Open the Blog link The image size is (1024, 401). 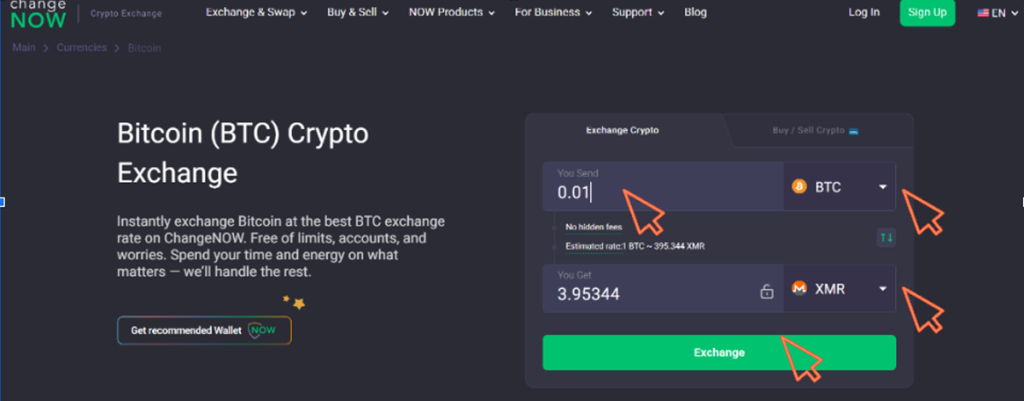(695, 13)
